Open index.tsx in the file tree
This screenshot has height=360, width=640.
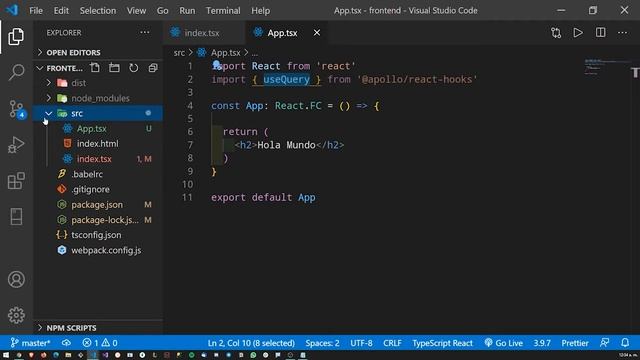(x=94, y=159)
